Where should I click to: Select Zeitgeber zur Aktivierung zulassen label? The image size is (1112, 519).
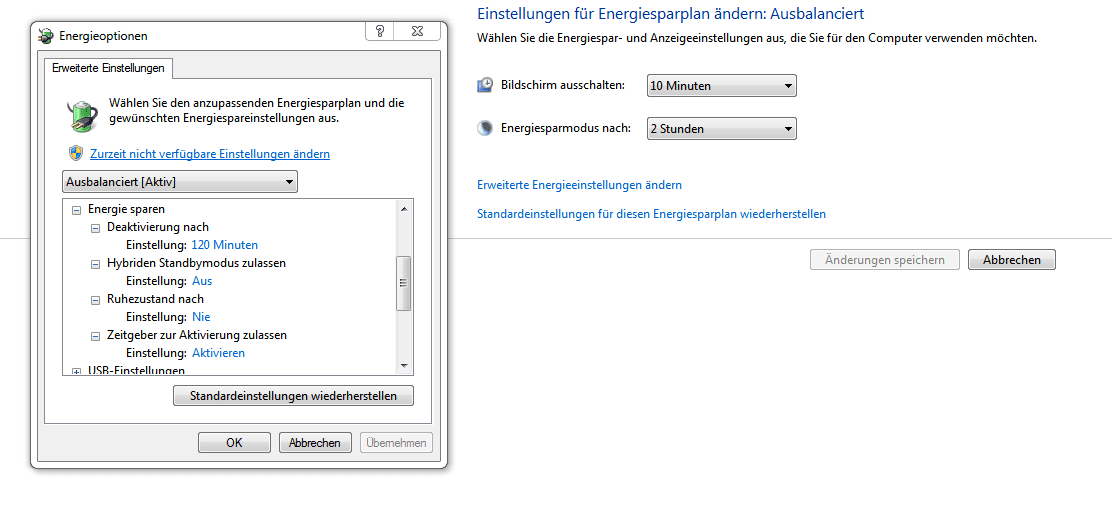pyautogui.click(x=196, y=335)
